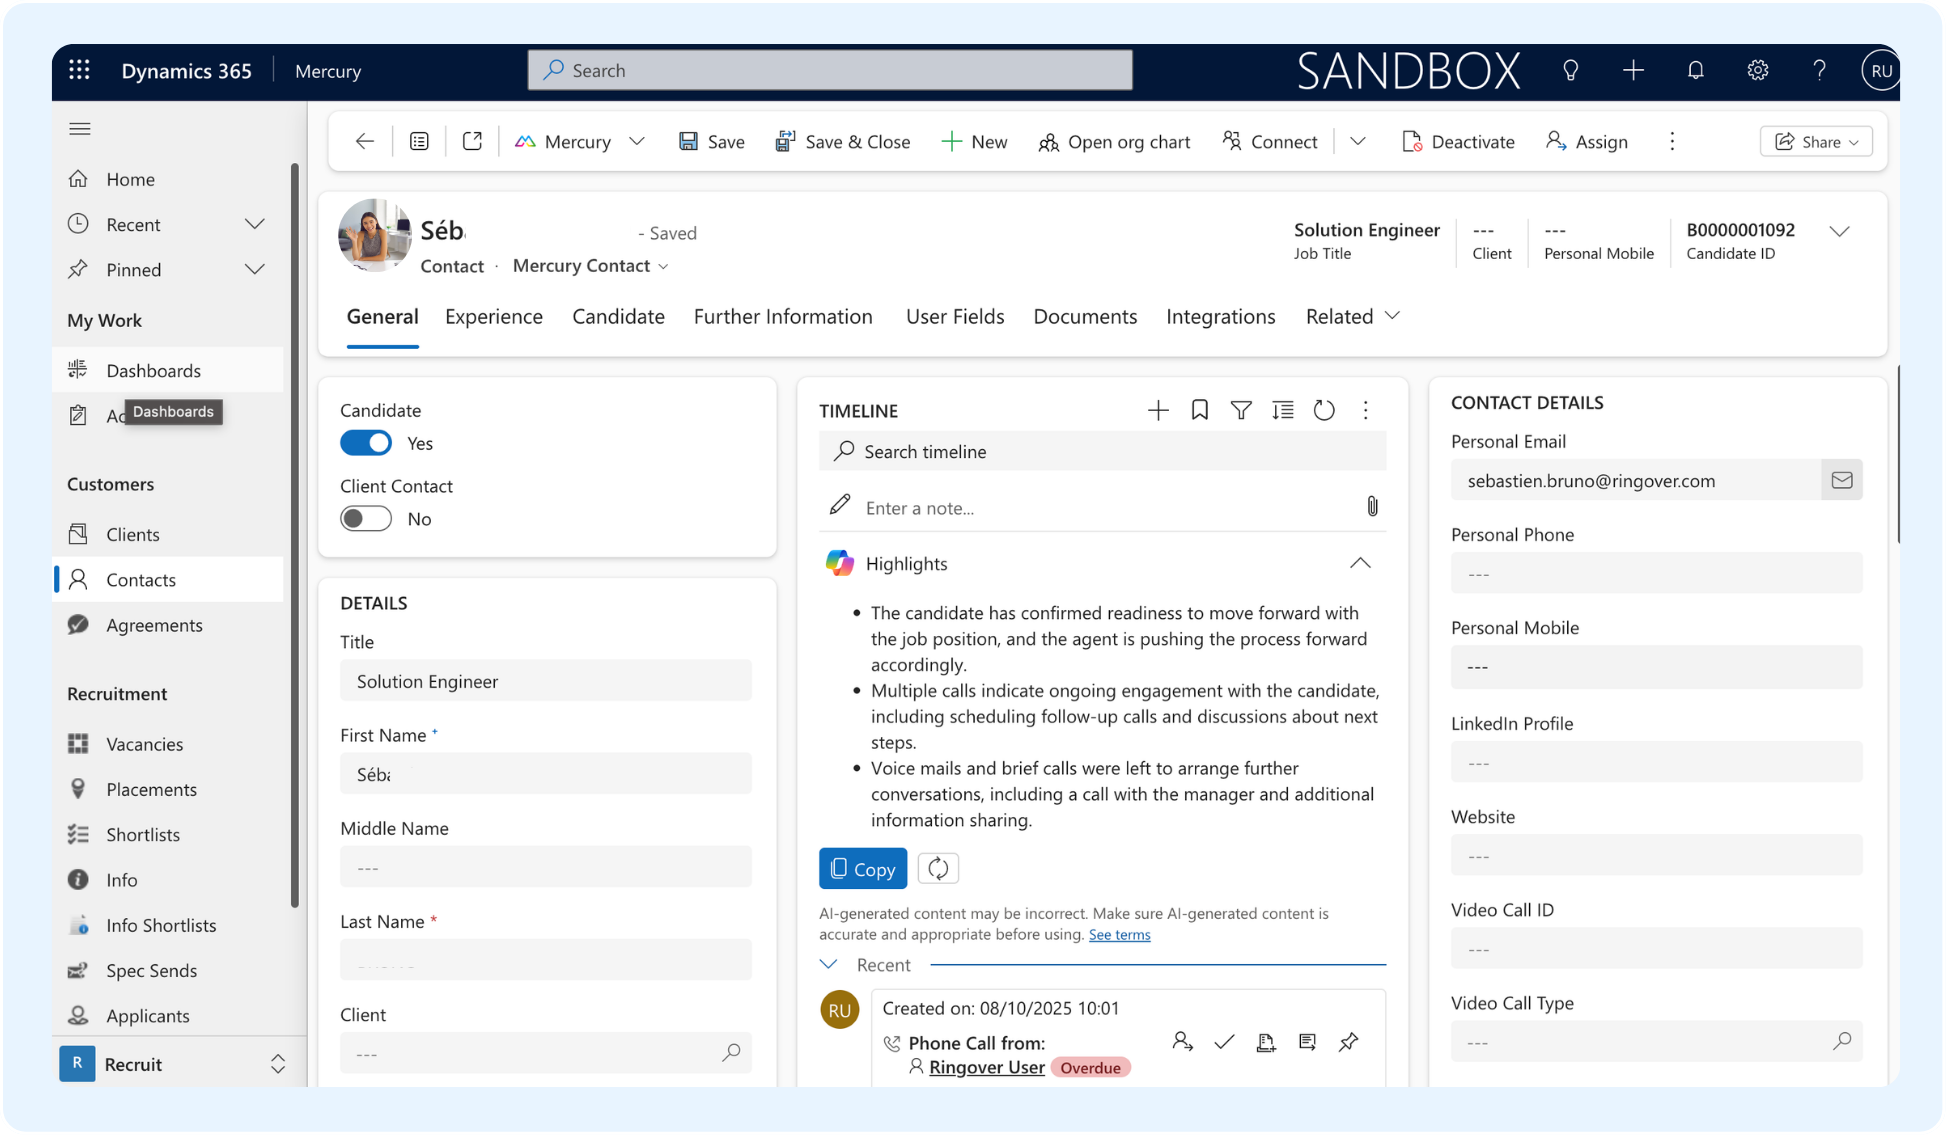This screenshot has width=1946, height=1135.
Task: Open the help question mark
Action: (x=1820, y=70)
